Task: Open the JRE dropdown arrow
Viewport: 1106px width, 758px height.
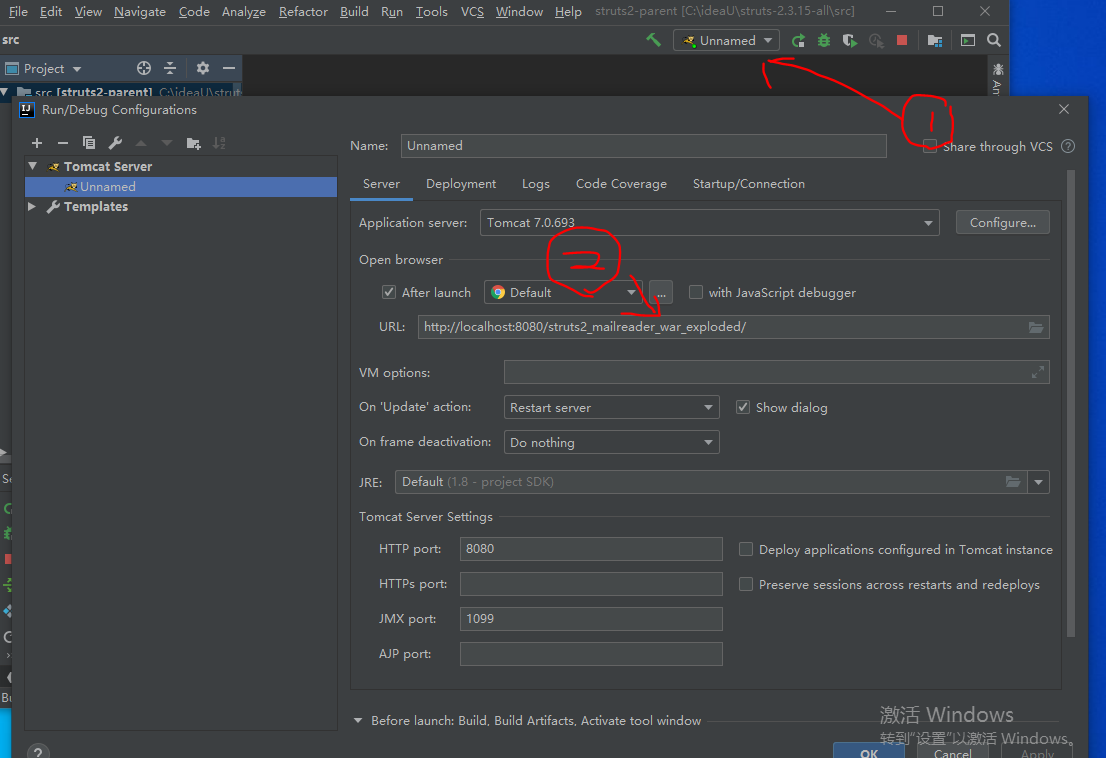Action: [x=1038, y=482]
